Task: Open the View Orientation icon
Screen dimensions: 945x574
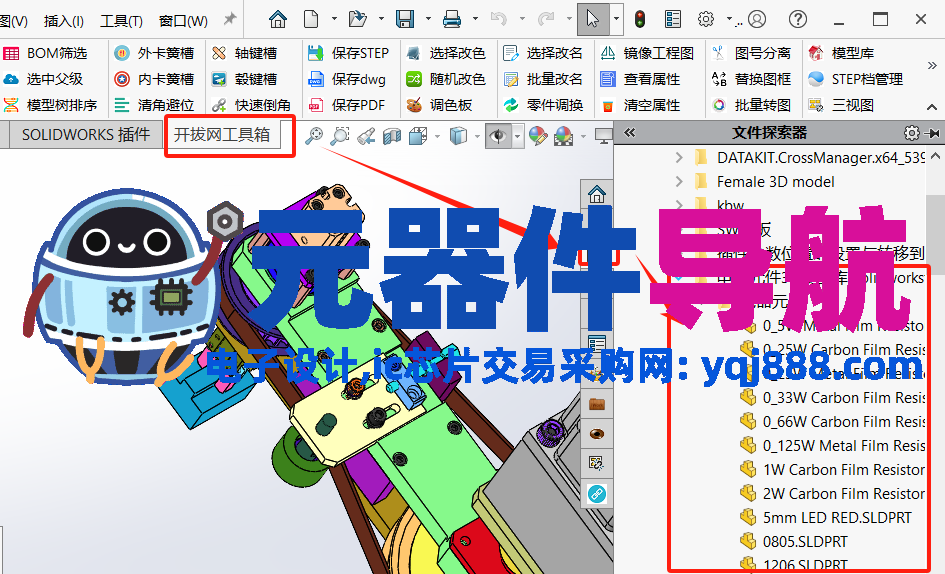Action: coord(418,136)
